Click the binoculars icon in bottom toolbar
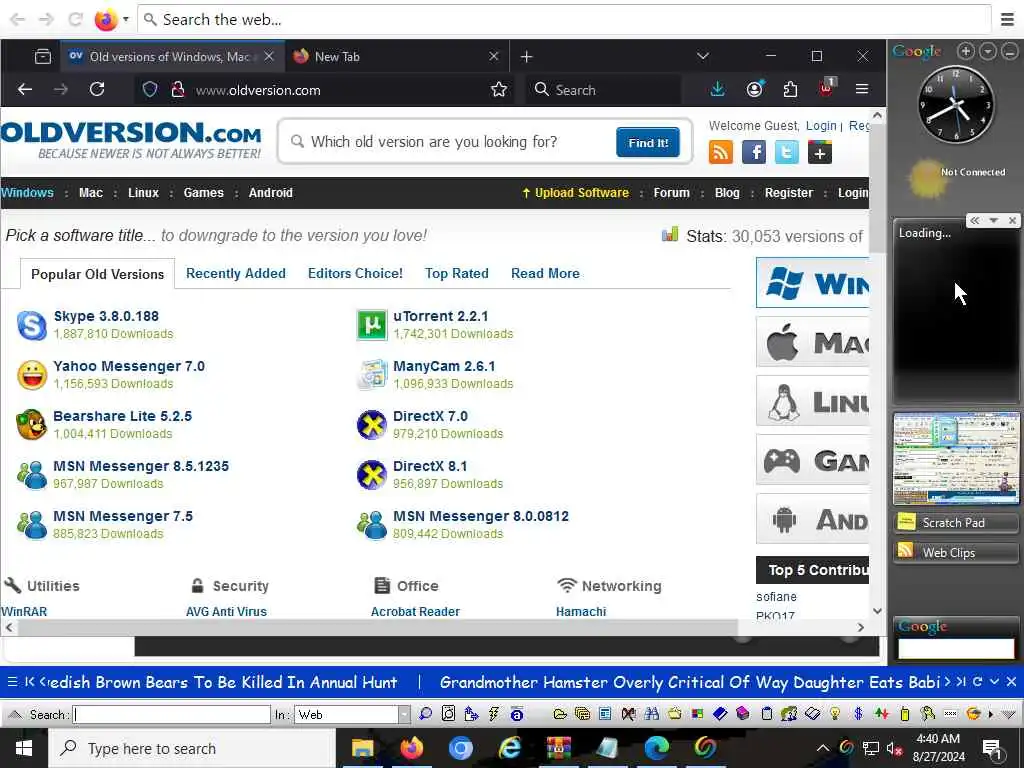This screenshot has width=1024, height=768. 651,714
